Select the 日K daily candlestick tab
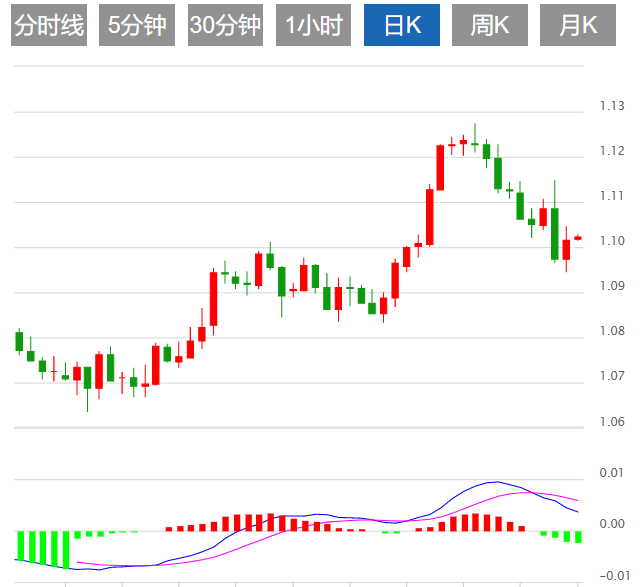The height and width of the screenshot is (587, 643). click(x=402, y=25)
